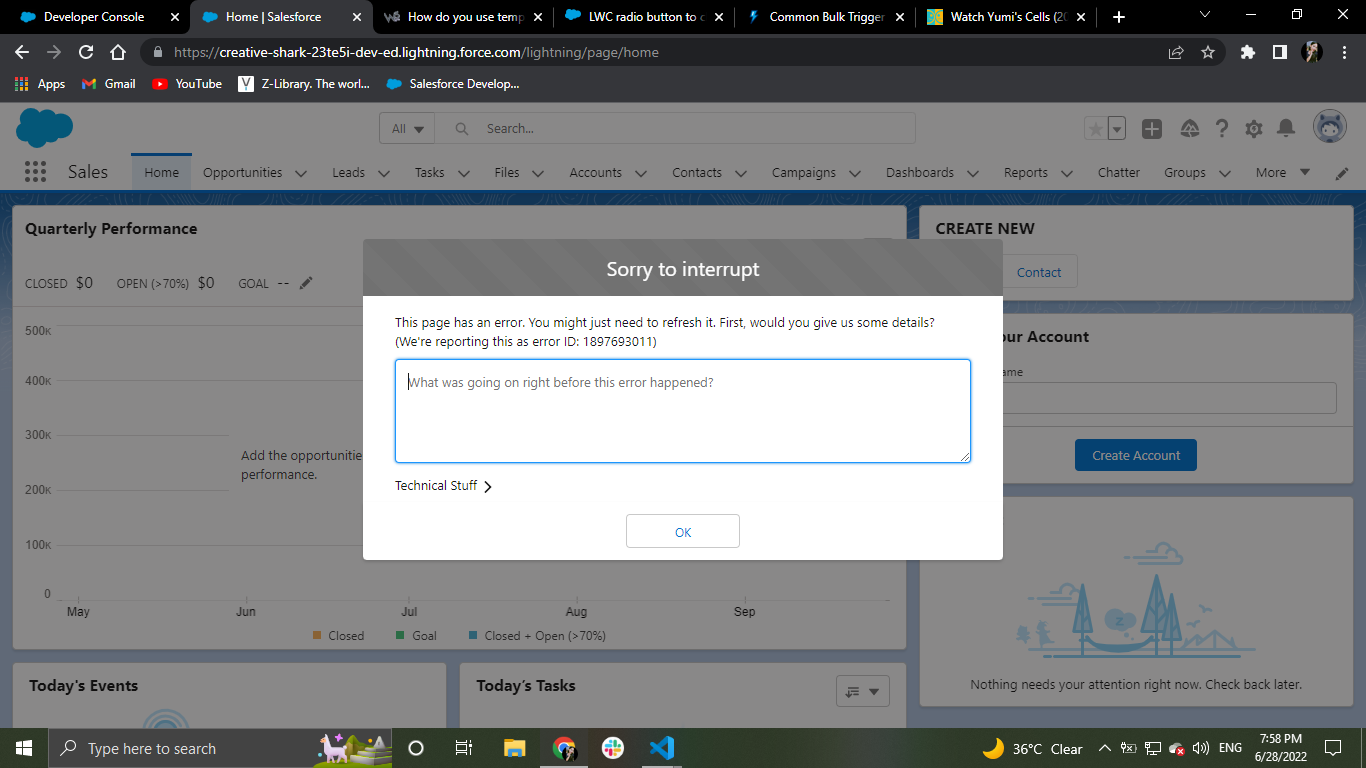
Task: Open the Today's Tasks sort dropdown
Action: tap(862, 691)
